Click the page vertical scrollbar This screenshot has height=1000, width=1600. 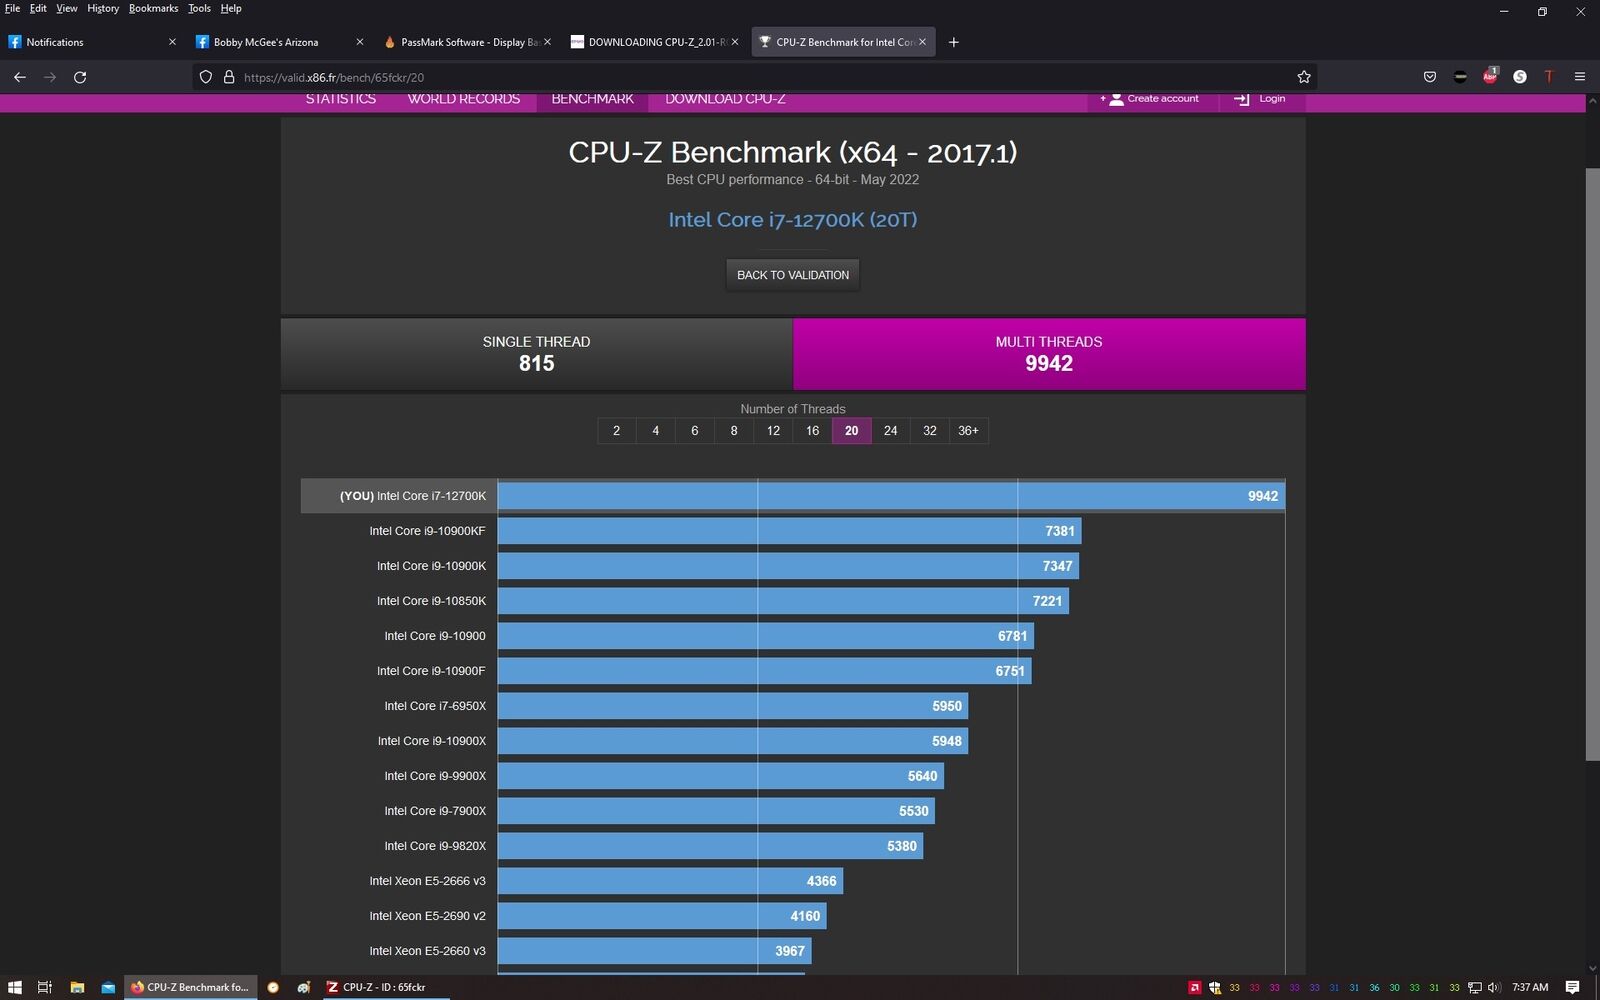(x=1592, y=464)
